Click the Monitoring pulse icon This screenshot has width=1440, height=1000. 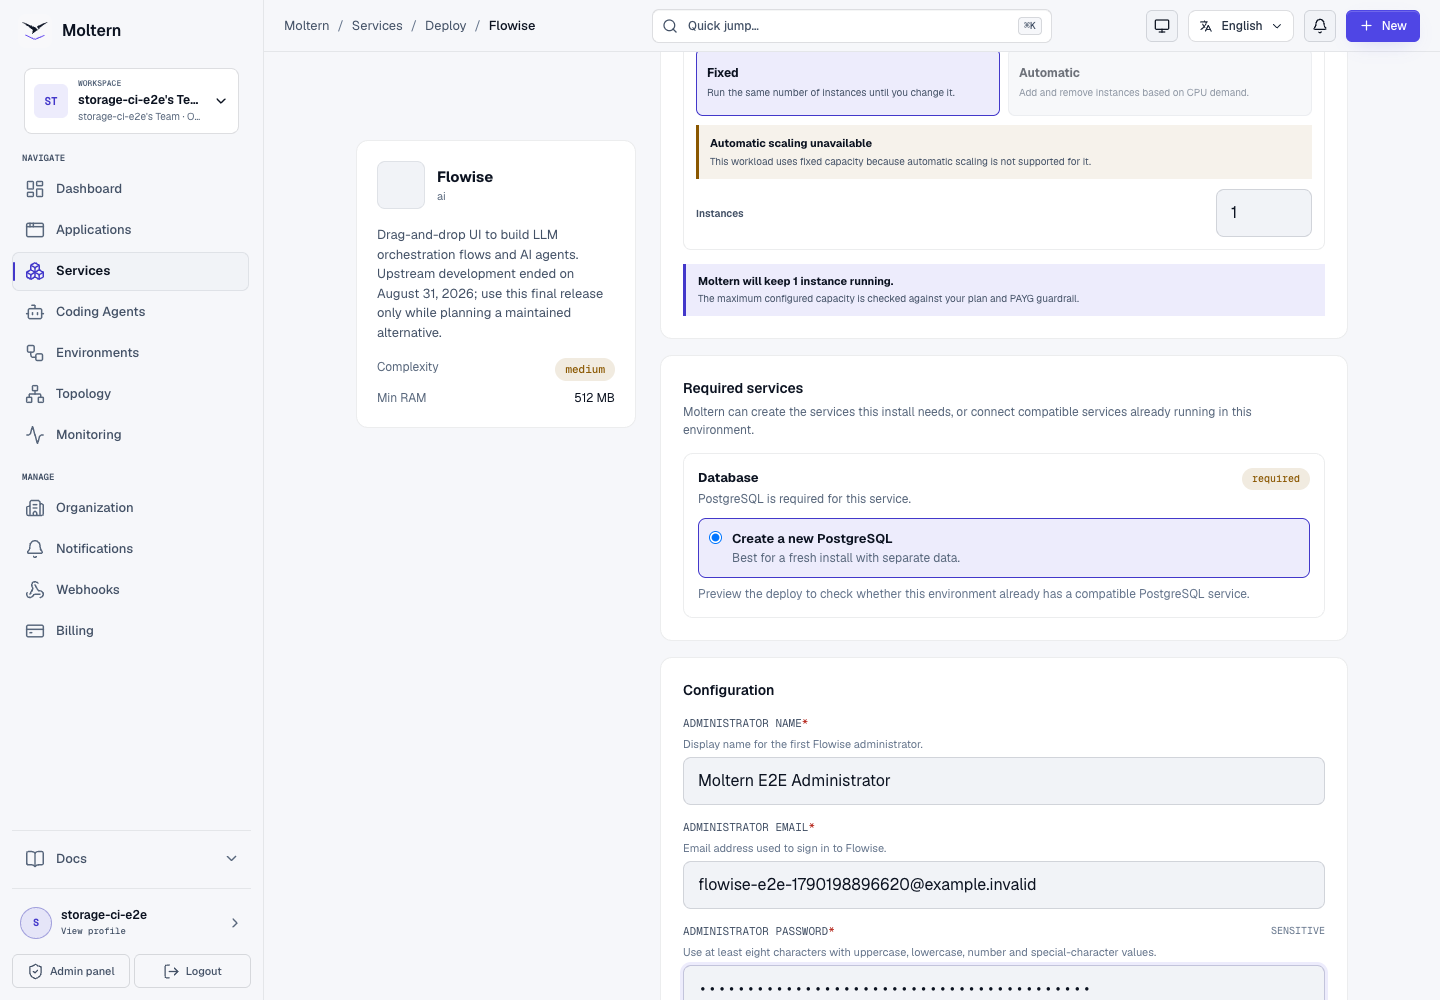35,435
